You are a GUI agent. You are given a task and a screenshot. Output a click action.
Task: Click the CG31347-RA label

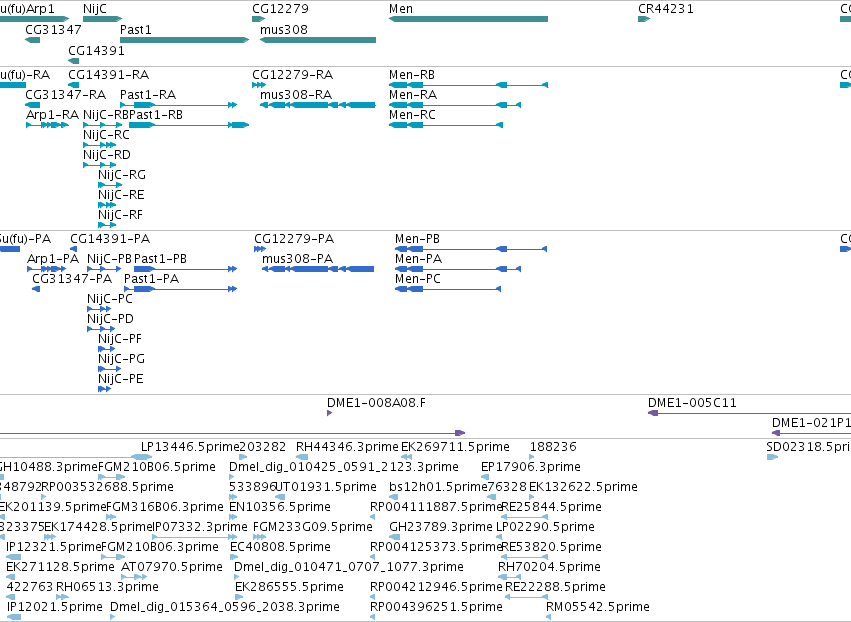66,94
